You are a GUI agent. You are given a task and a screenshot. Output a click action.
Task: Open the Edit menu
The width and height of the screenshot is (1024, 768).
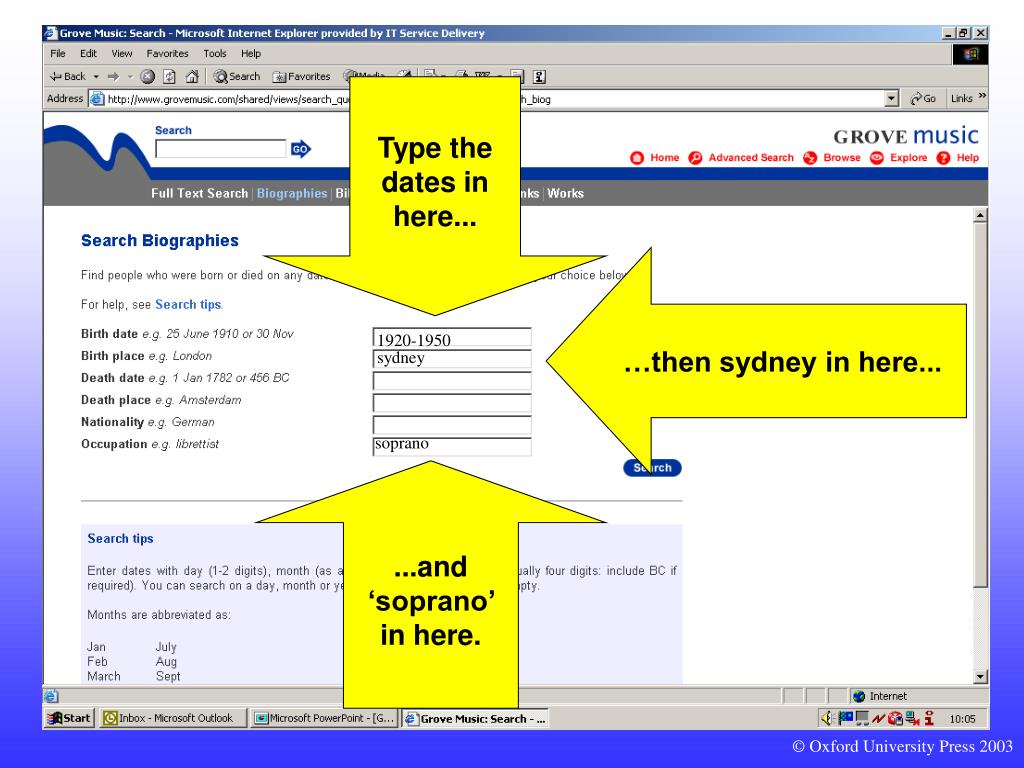(88, 54)
